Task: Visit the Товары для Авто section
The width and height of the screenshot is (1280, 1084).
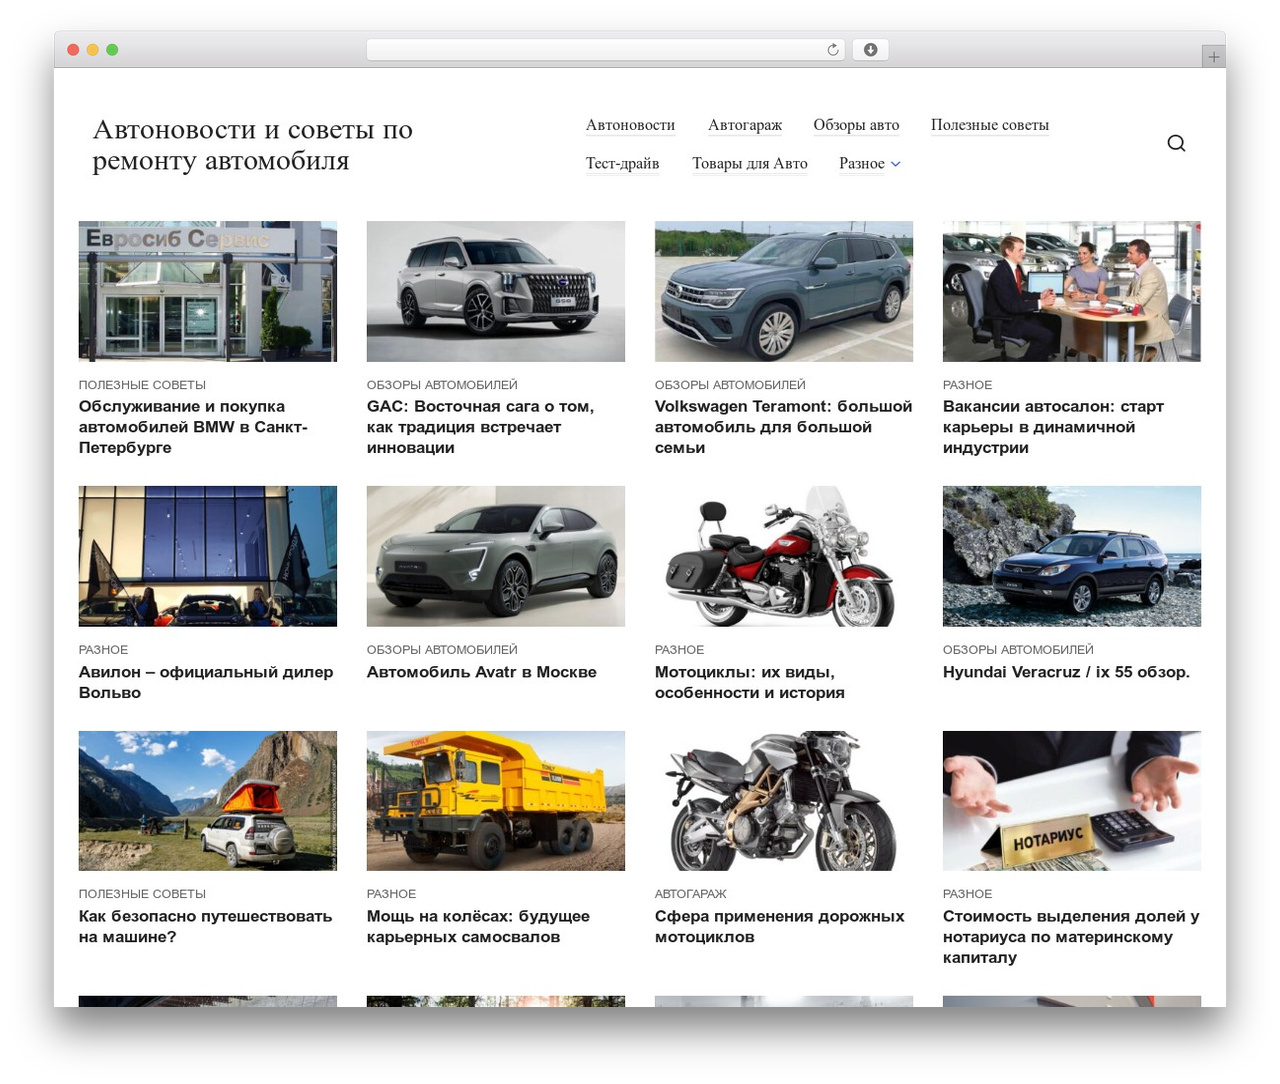Action: click(x=750, y=163)
